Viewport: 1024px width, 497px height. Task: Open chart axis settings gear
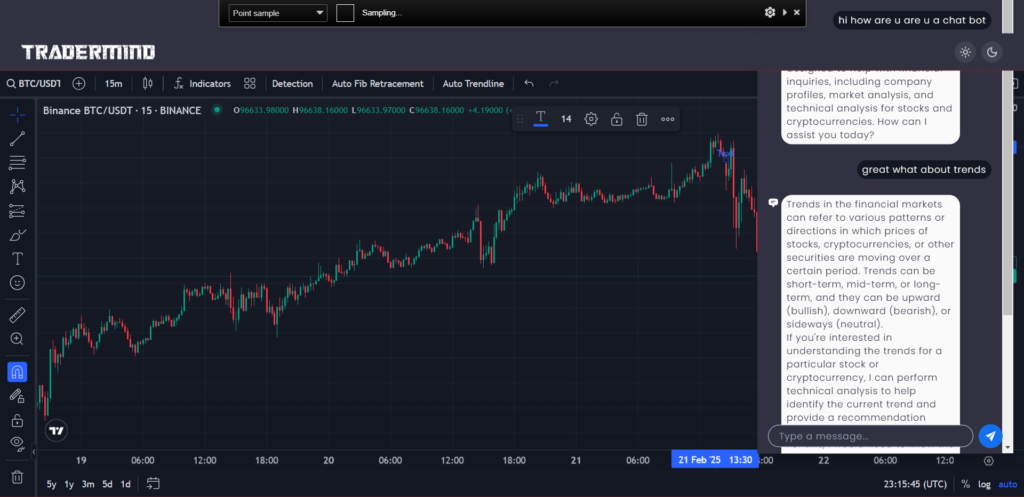coord(988,460)
